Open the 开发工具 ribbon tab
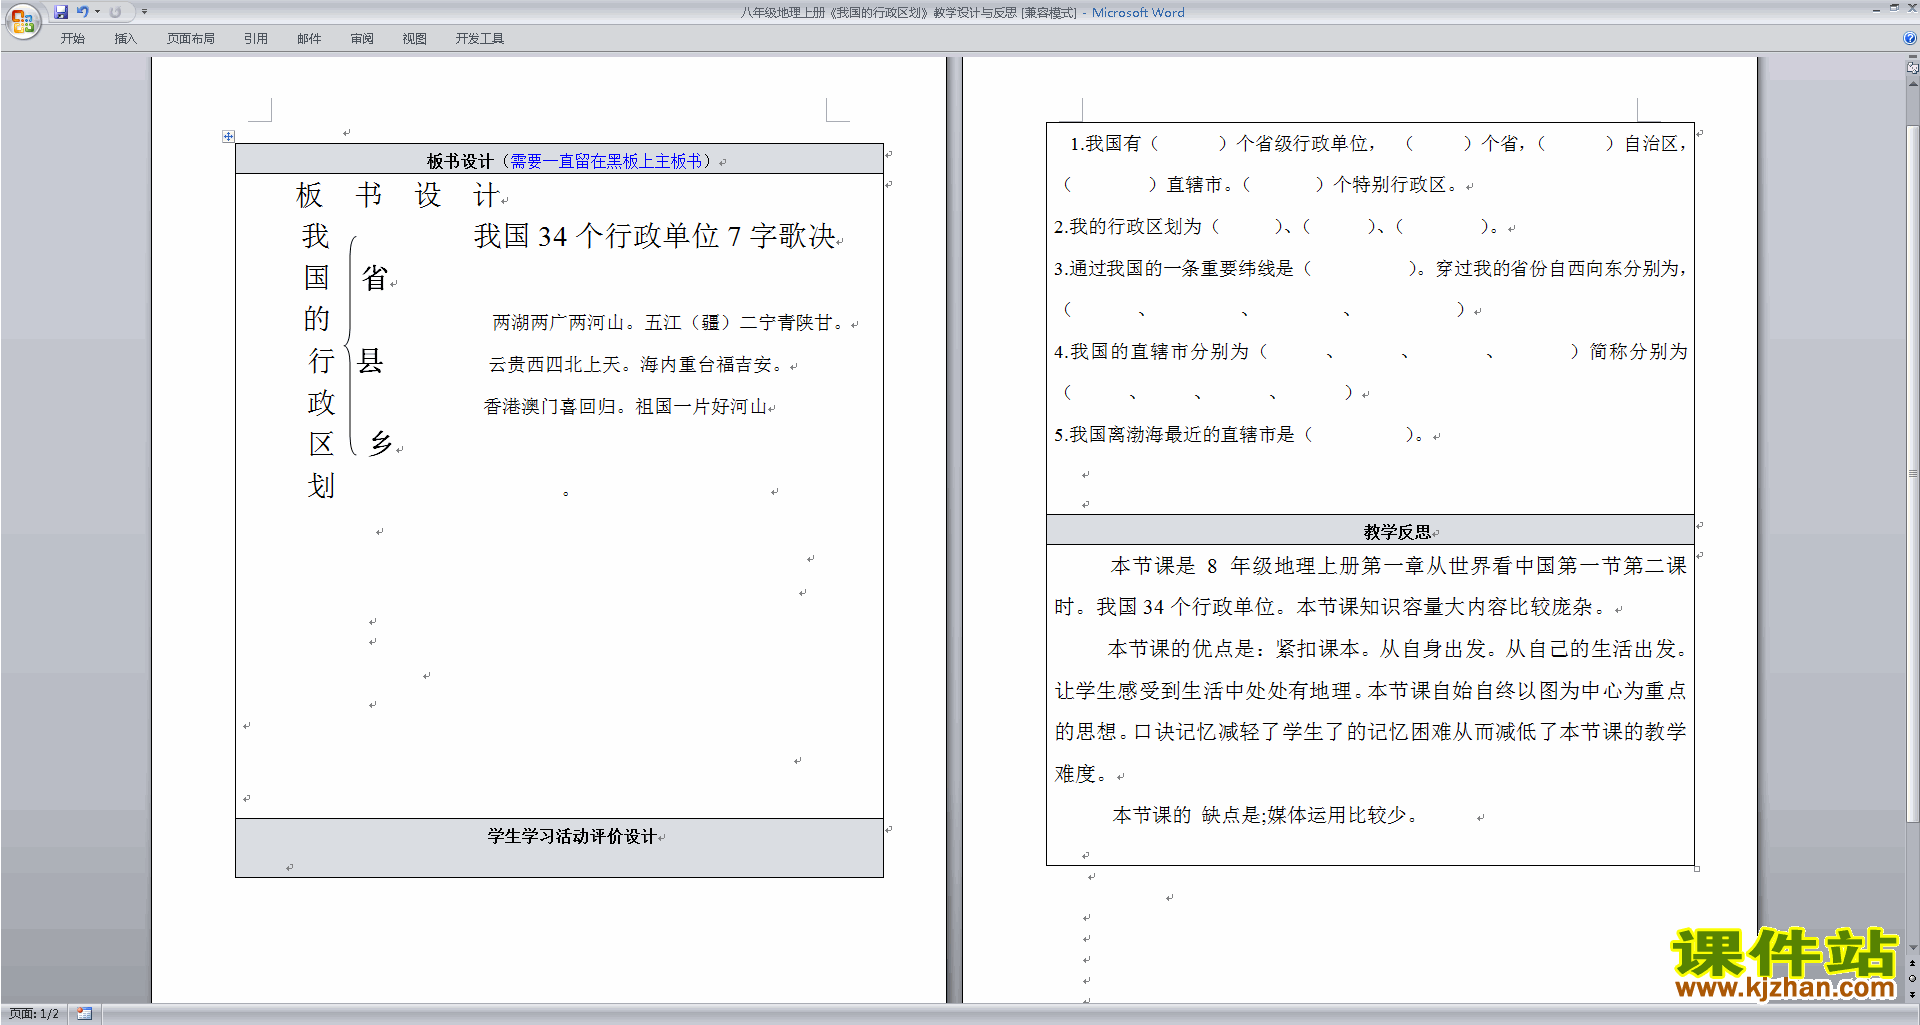This screenshot has height=1025, width=1920. pyautogui.click(x=480, y=39)
